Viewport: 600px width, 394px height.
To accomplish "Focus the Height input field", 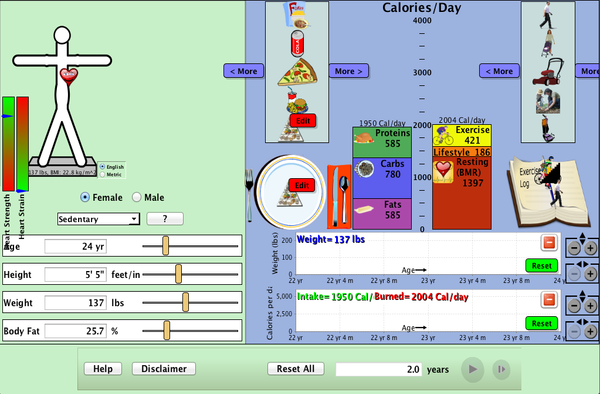I will pos(75,275).
